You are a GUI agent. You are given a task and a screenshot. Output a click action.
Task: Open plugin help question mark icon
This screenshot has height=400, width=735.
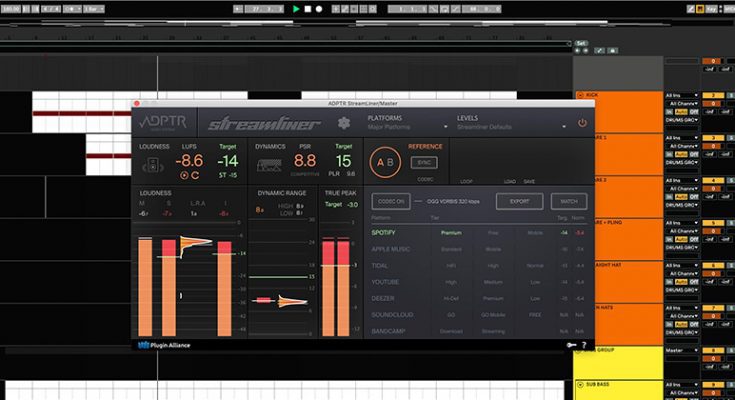click(583, 346)
